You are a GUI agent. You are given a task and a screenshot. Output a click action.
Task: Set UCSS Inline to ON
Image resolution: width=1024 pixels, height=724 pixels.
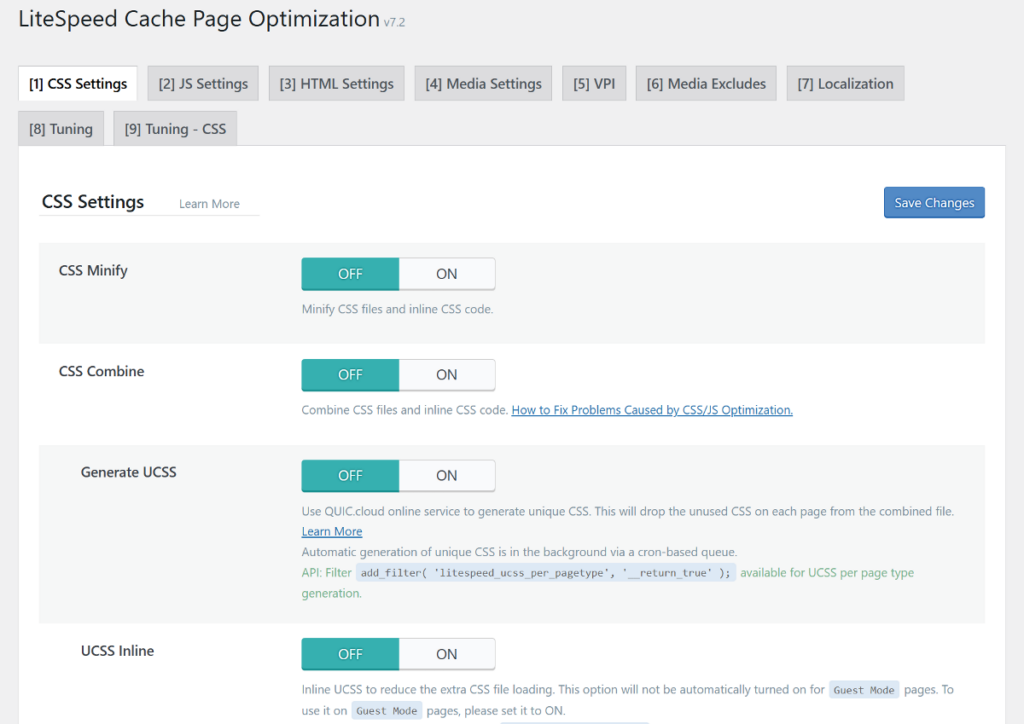pos(447,653)
